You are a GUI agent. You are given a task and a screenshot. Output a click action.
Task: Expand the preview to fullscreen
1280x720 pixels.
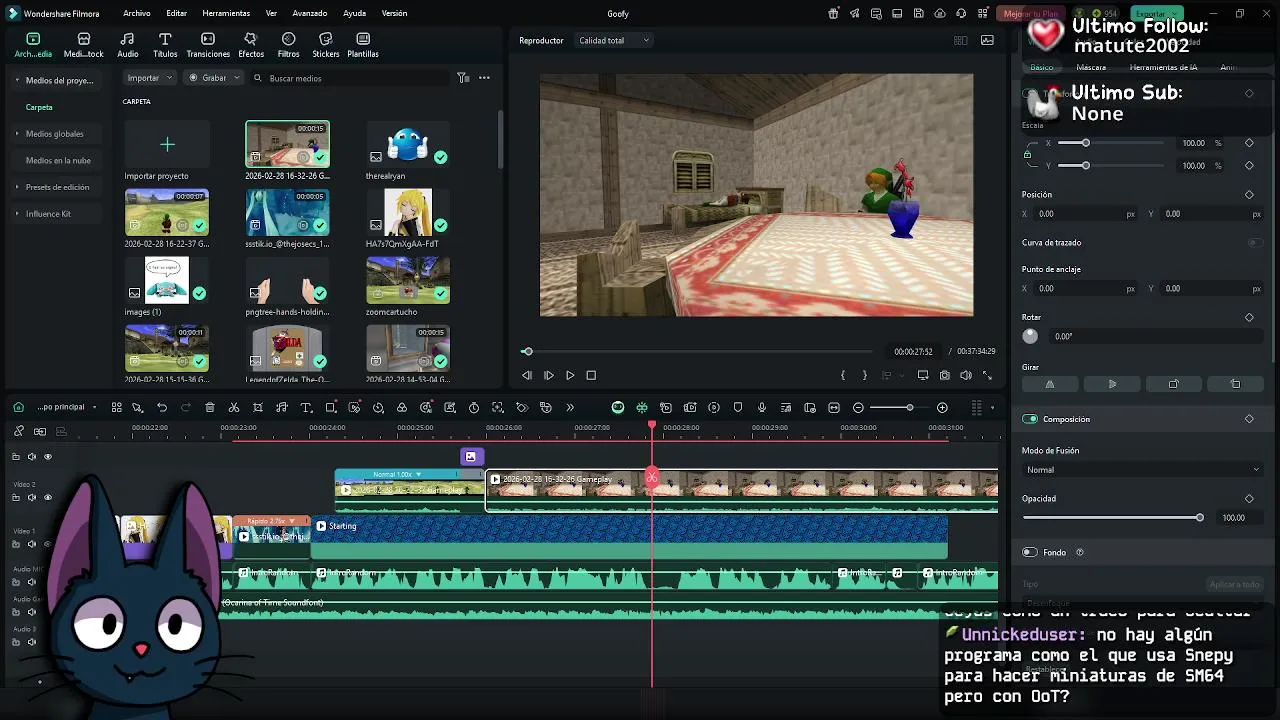pos(987,375)
